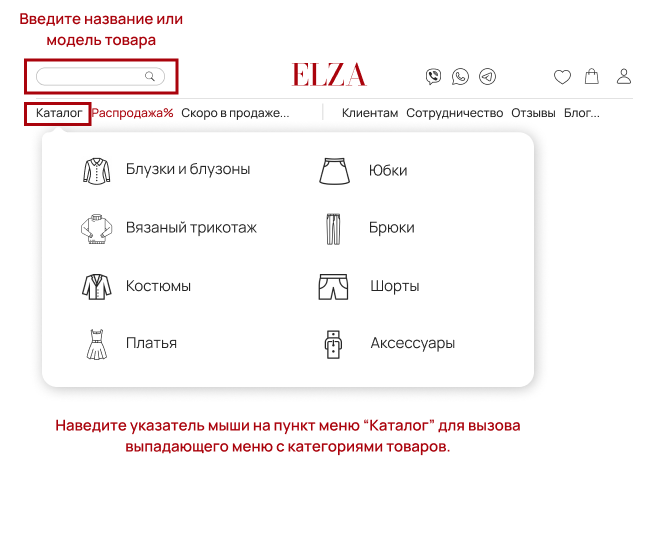The image size is (659, 537).
Task: Select Аксессуары category
Action: click(x=413, y=343)
